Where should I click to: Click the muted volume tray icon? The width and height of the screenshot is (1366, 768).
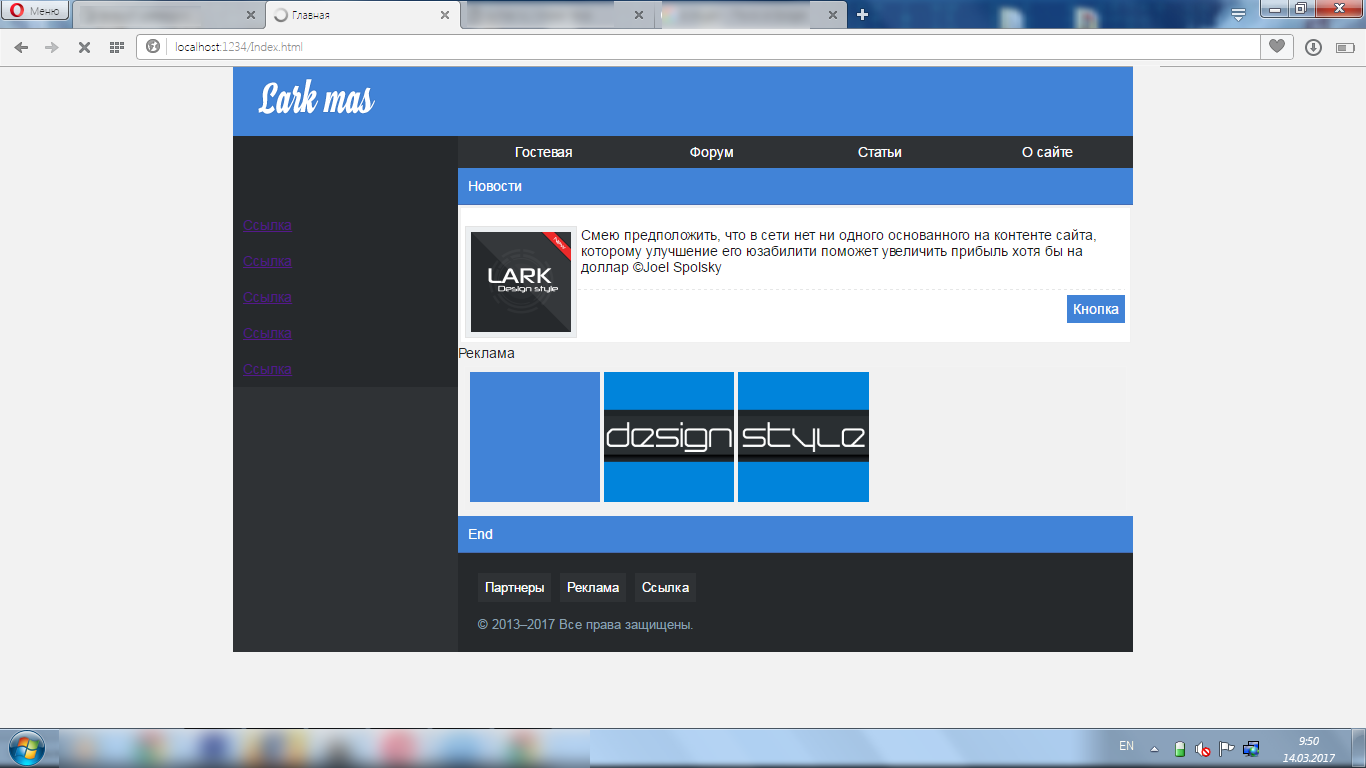[x=1203, y=748]
